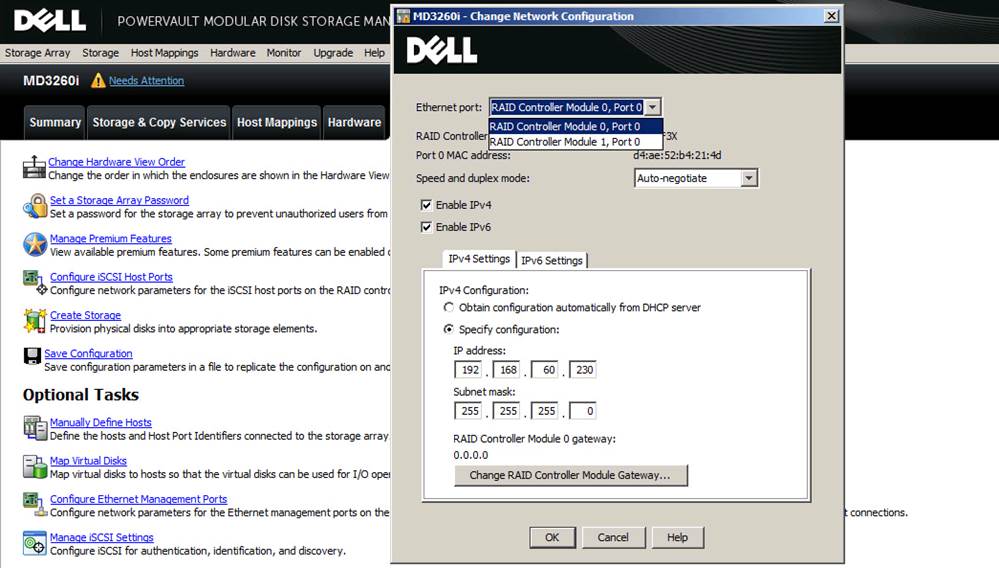999x568 pixels.
Task: Switch to Storage & Copy Services tab
Action: [159, 122]
